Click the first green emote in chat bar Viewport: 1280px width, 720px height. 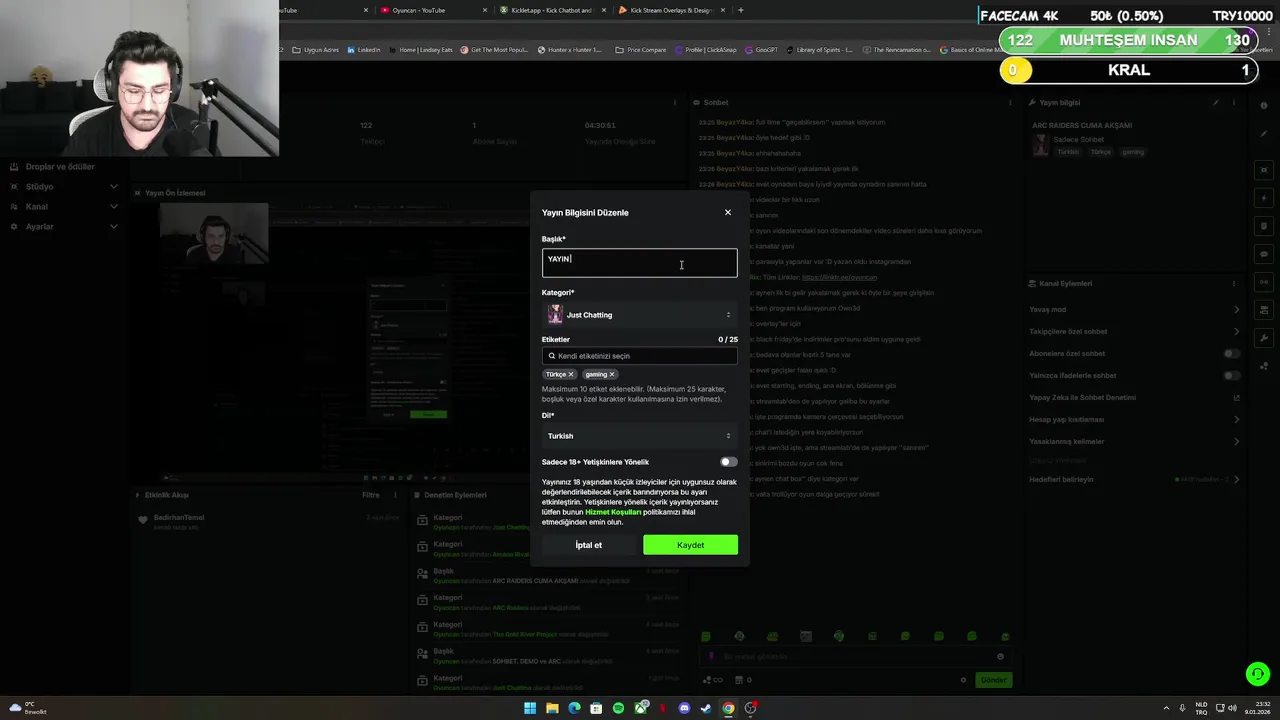click(706, 636)
